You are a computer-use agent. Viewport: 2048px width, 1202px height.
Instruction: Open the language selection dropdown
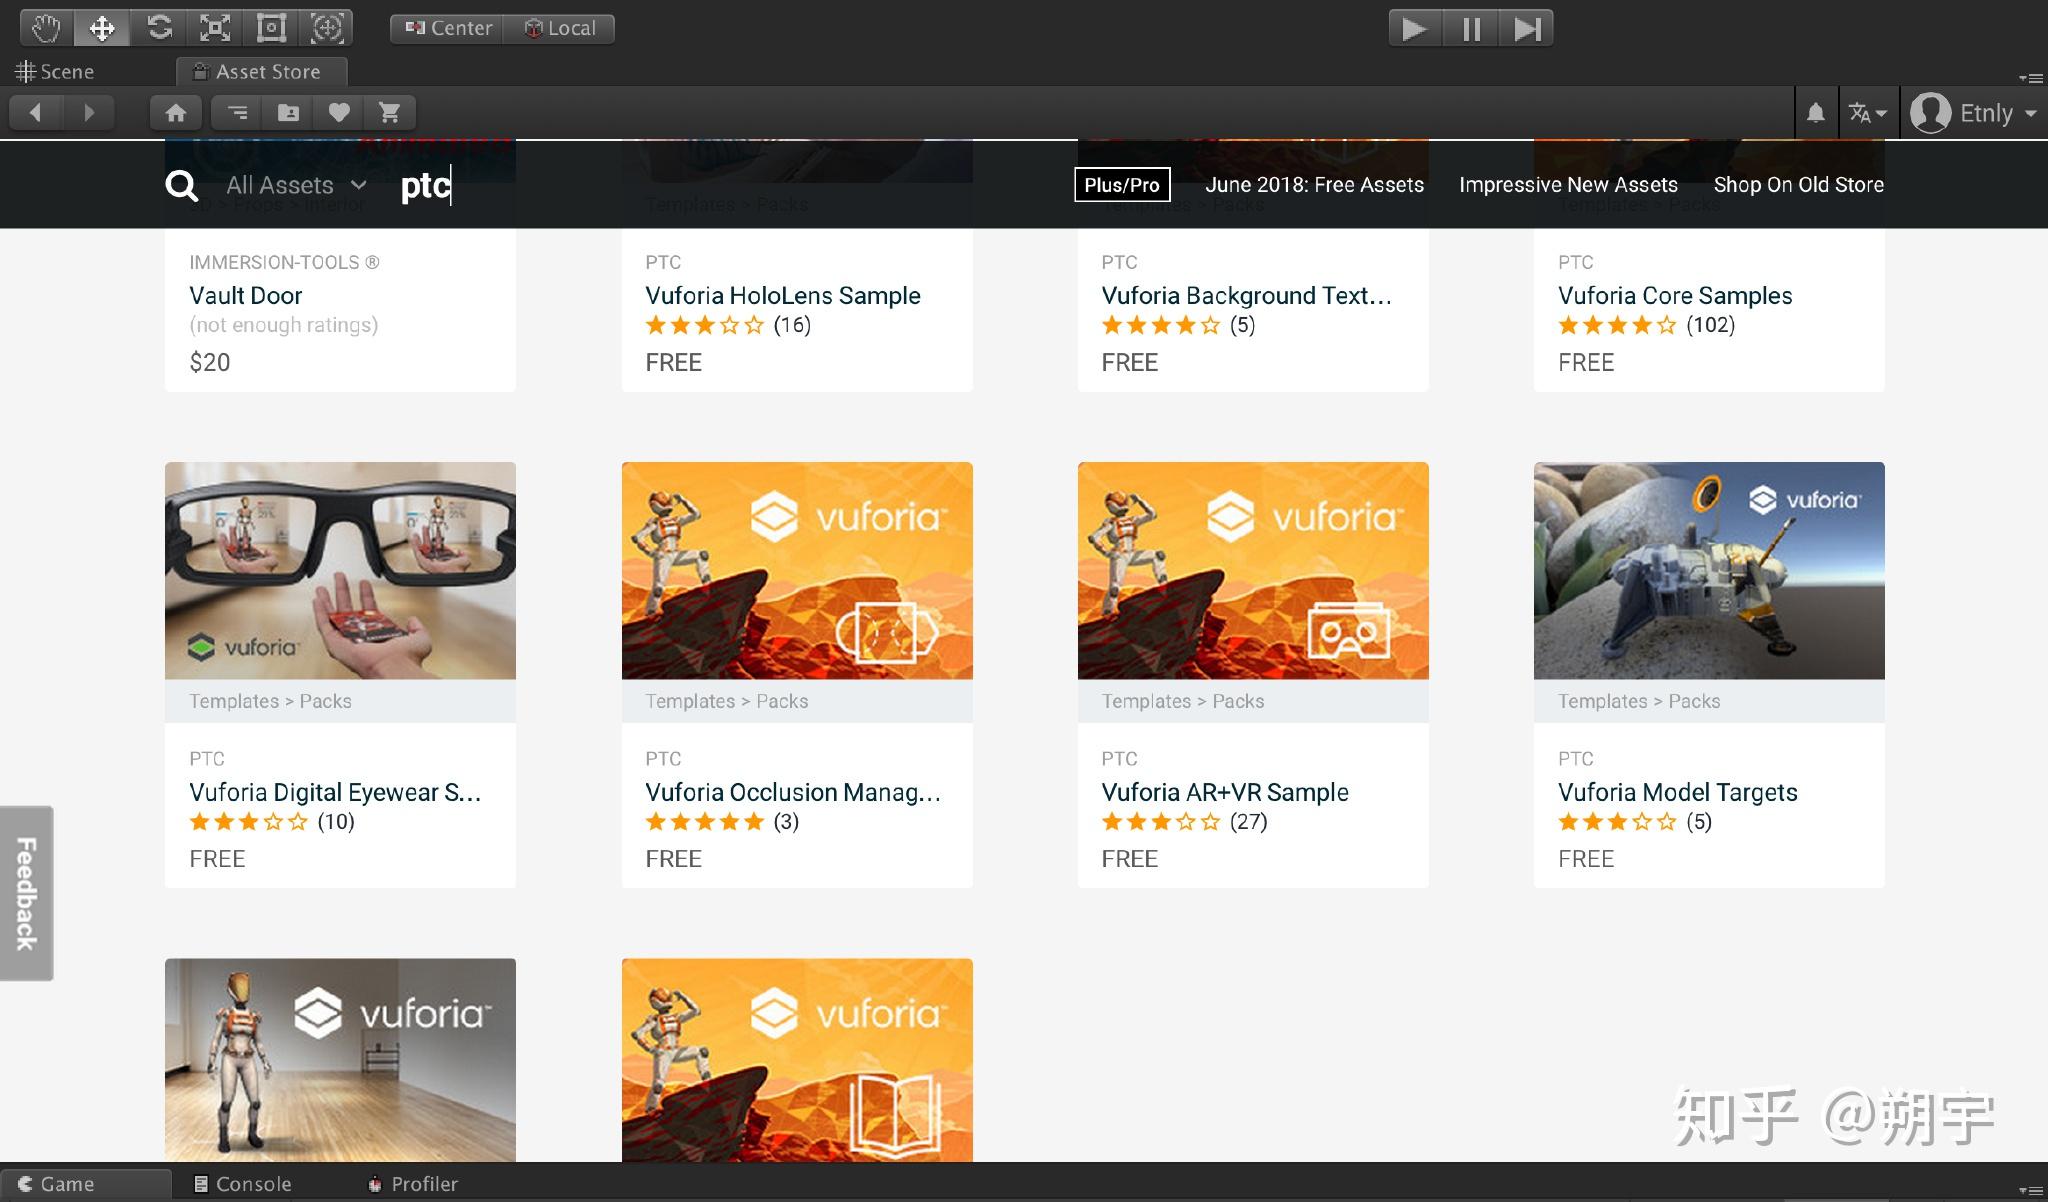tap(1866, 113)
